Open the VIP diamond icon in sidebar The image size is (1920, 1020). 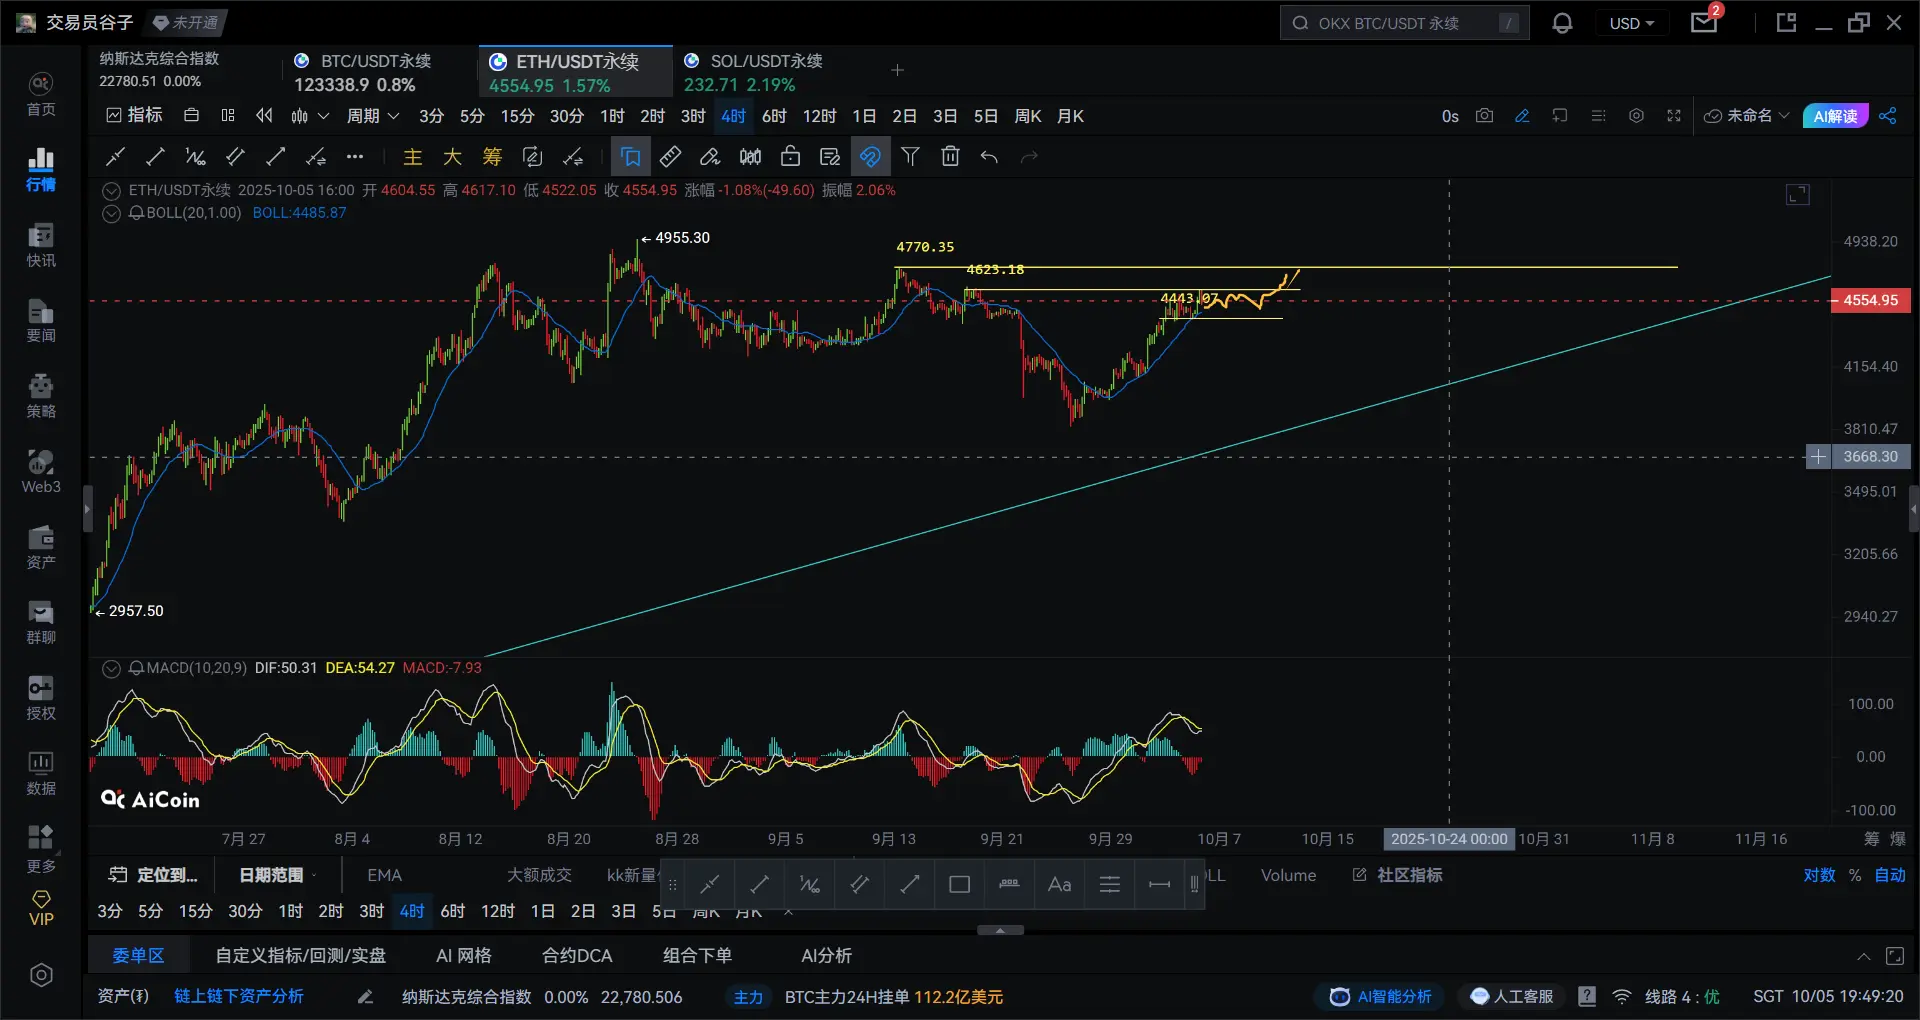point(41,908)
